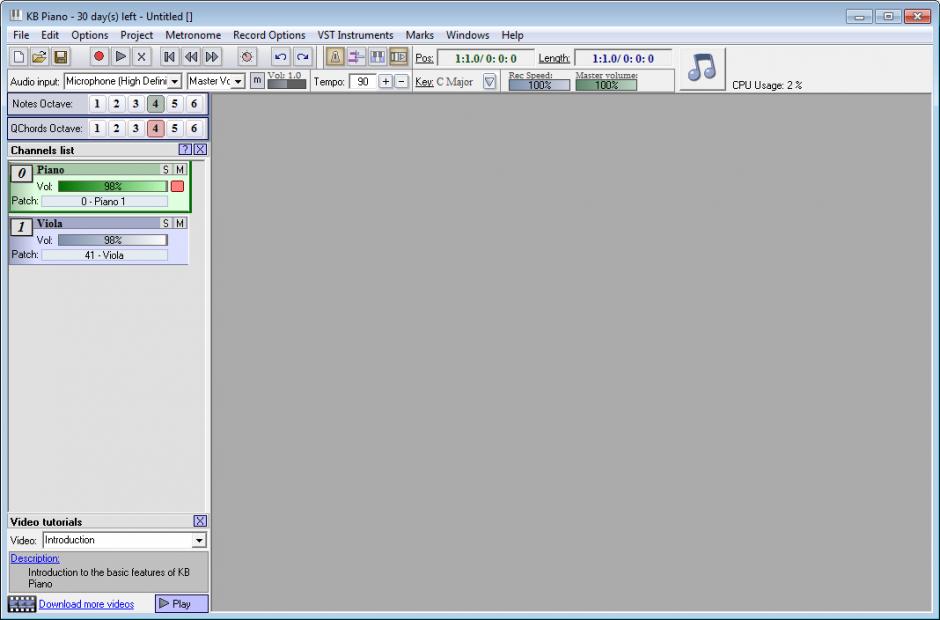Play the song using the toolbar play arrow
940x620 pixels.
click(x=120, y=57)
